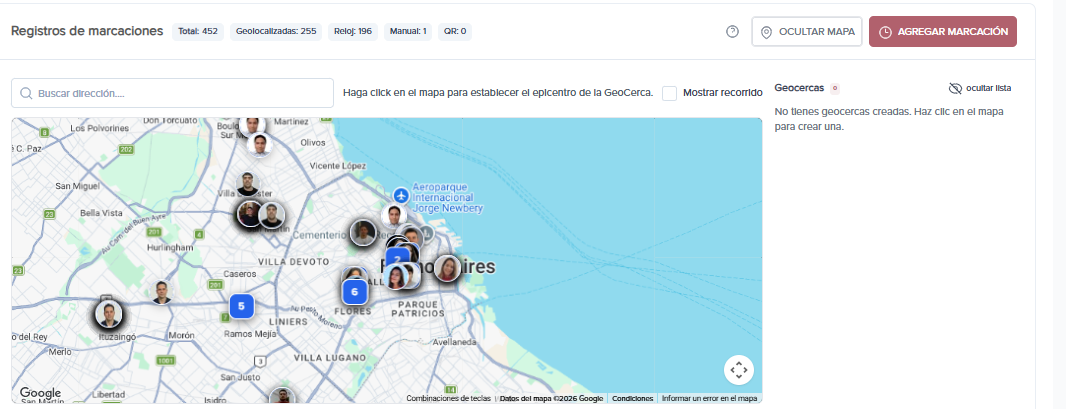
Task: Select the employee marker left of Caseros
Action: coord(162,291)
